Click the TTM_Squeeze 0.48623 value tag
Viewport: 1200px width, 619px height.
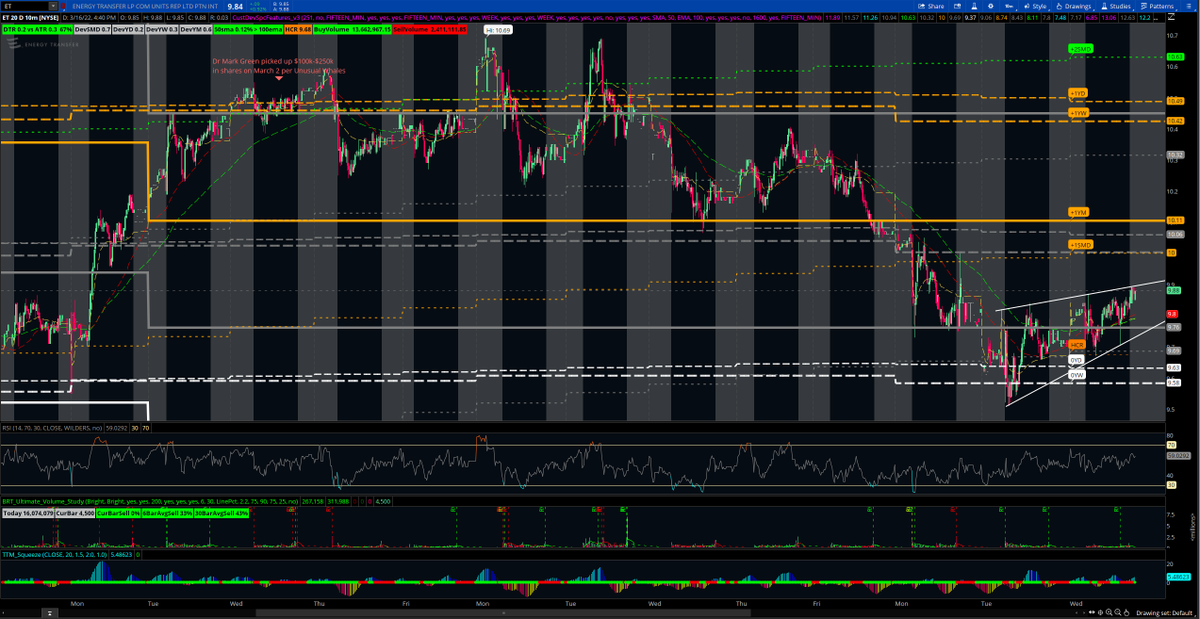1177,577
